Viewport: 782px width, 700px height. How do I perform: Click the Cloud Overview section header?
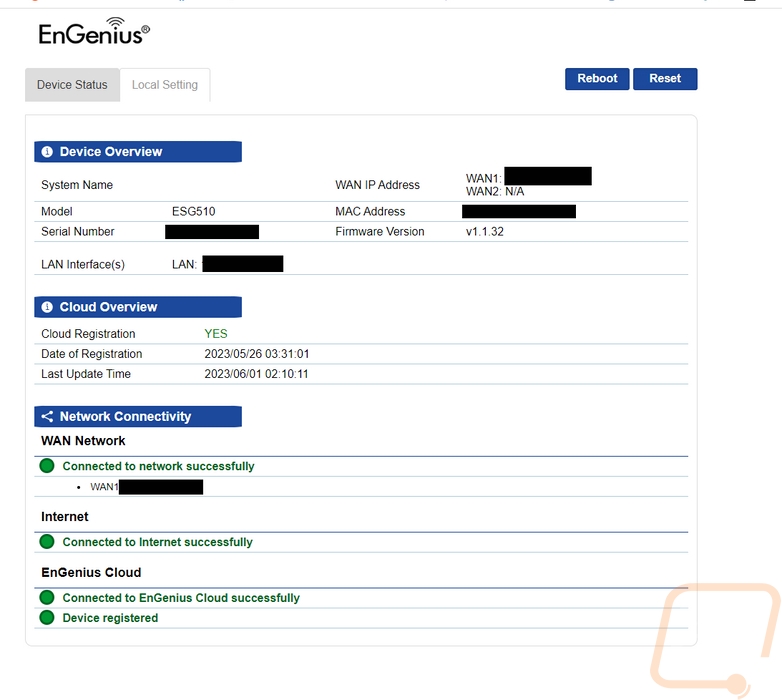tap(138, 307)
